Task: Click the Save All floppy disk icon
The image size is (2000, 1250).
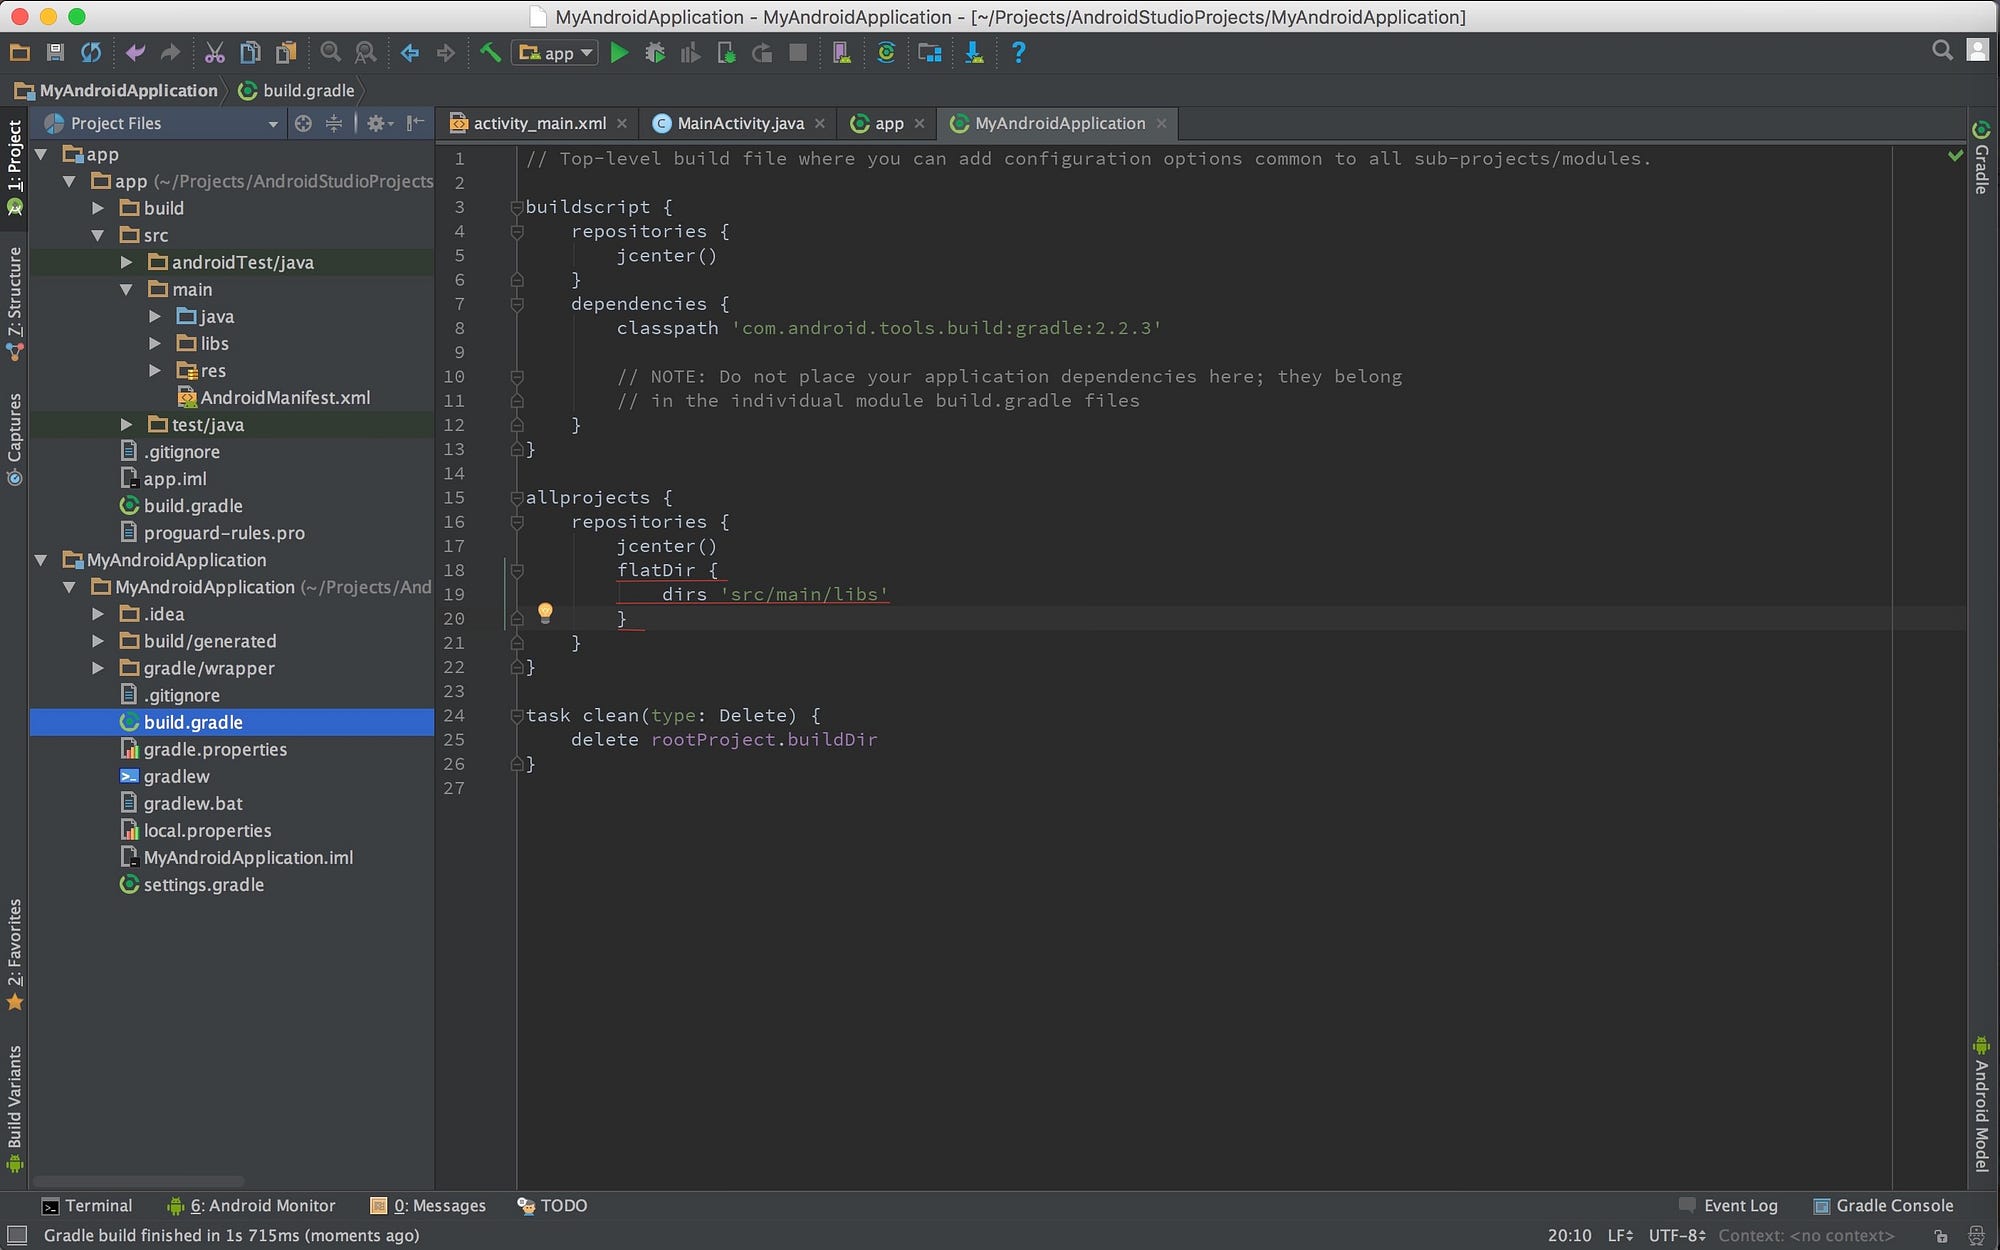Action: coord(55,53)
